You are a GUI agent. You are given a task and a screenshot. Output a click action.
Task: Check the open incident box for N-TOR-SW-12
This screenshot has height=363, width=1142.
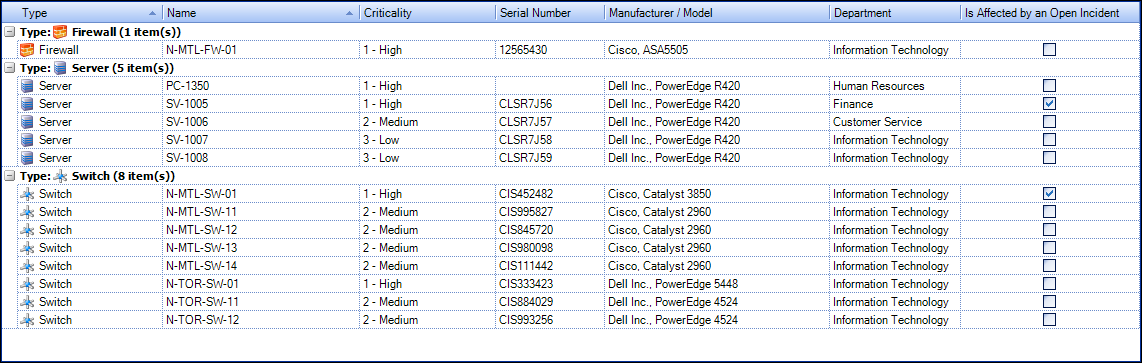(x=1050, y=320)
